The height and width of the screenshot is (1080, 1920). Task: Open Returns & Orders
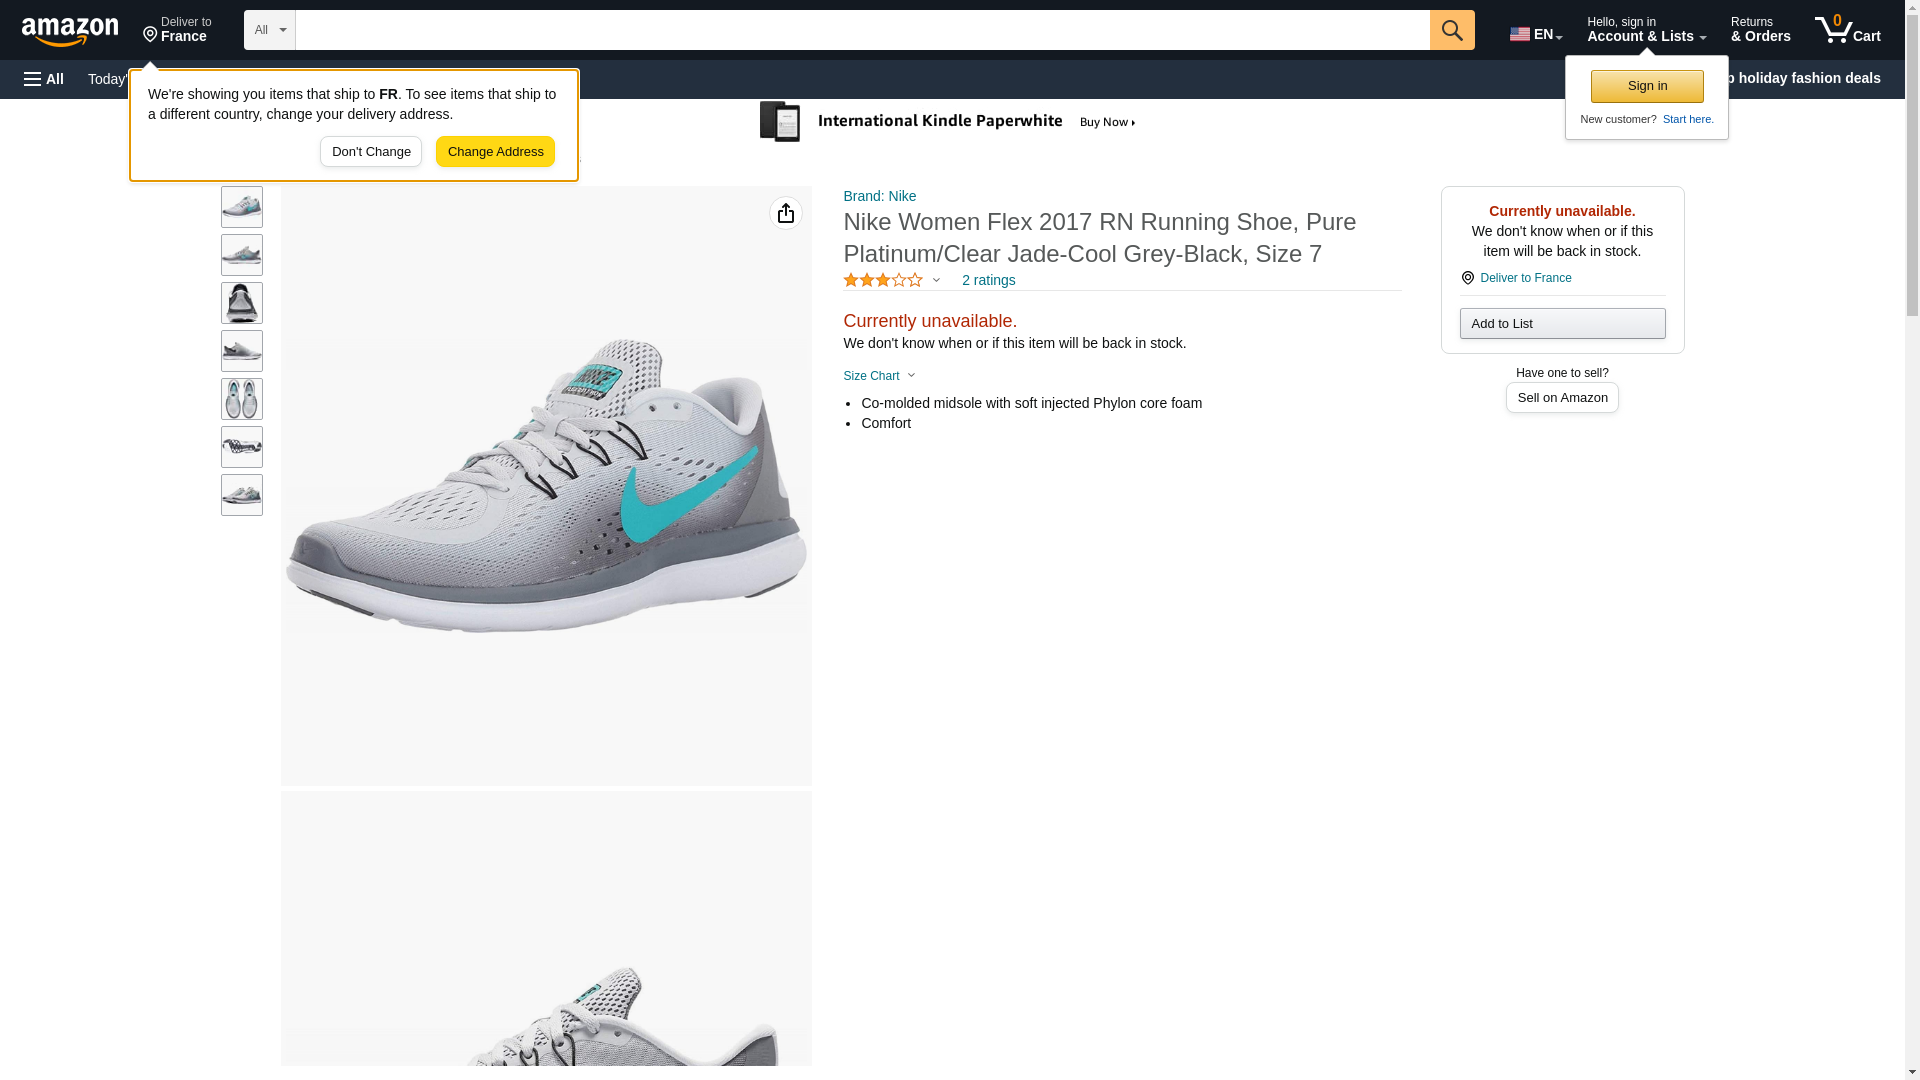1760,30
